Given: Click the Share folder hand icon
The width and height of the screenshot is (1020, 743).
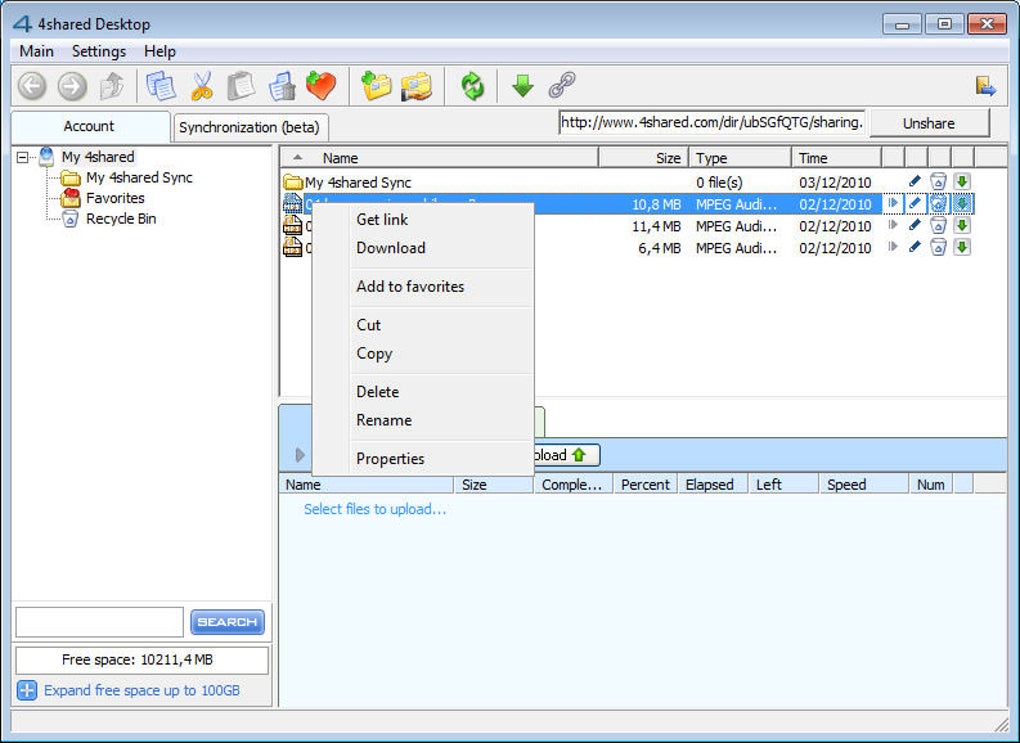Looking at the screenshot, I should click(416, 85).
